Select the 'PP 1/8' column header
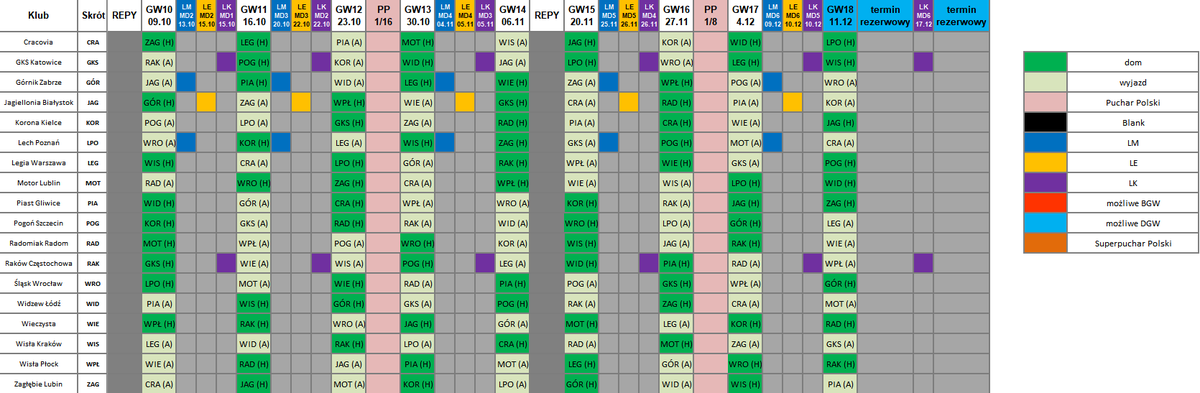 pos(711,16)
